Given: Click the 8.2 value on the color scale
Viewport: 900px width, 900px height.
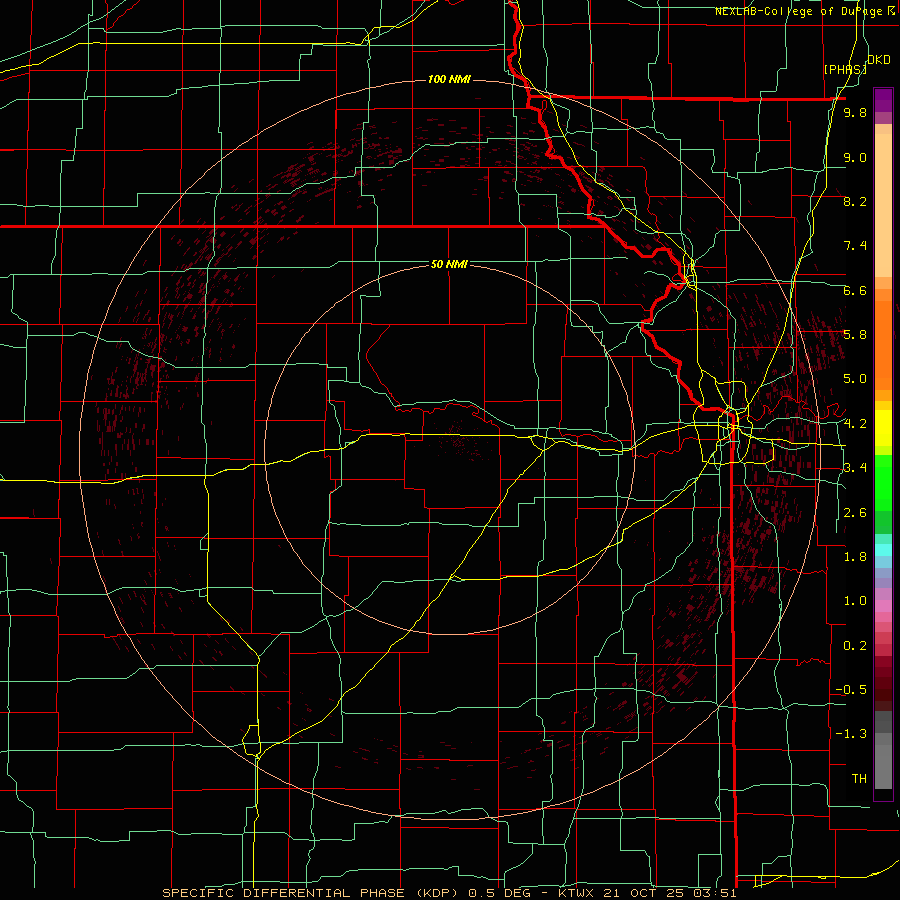Looking at the screenshot, I should pos(855,201).
